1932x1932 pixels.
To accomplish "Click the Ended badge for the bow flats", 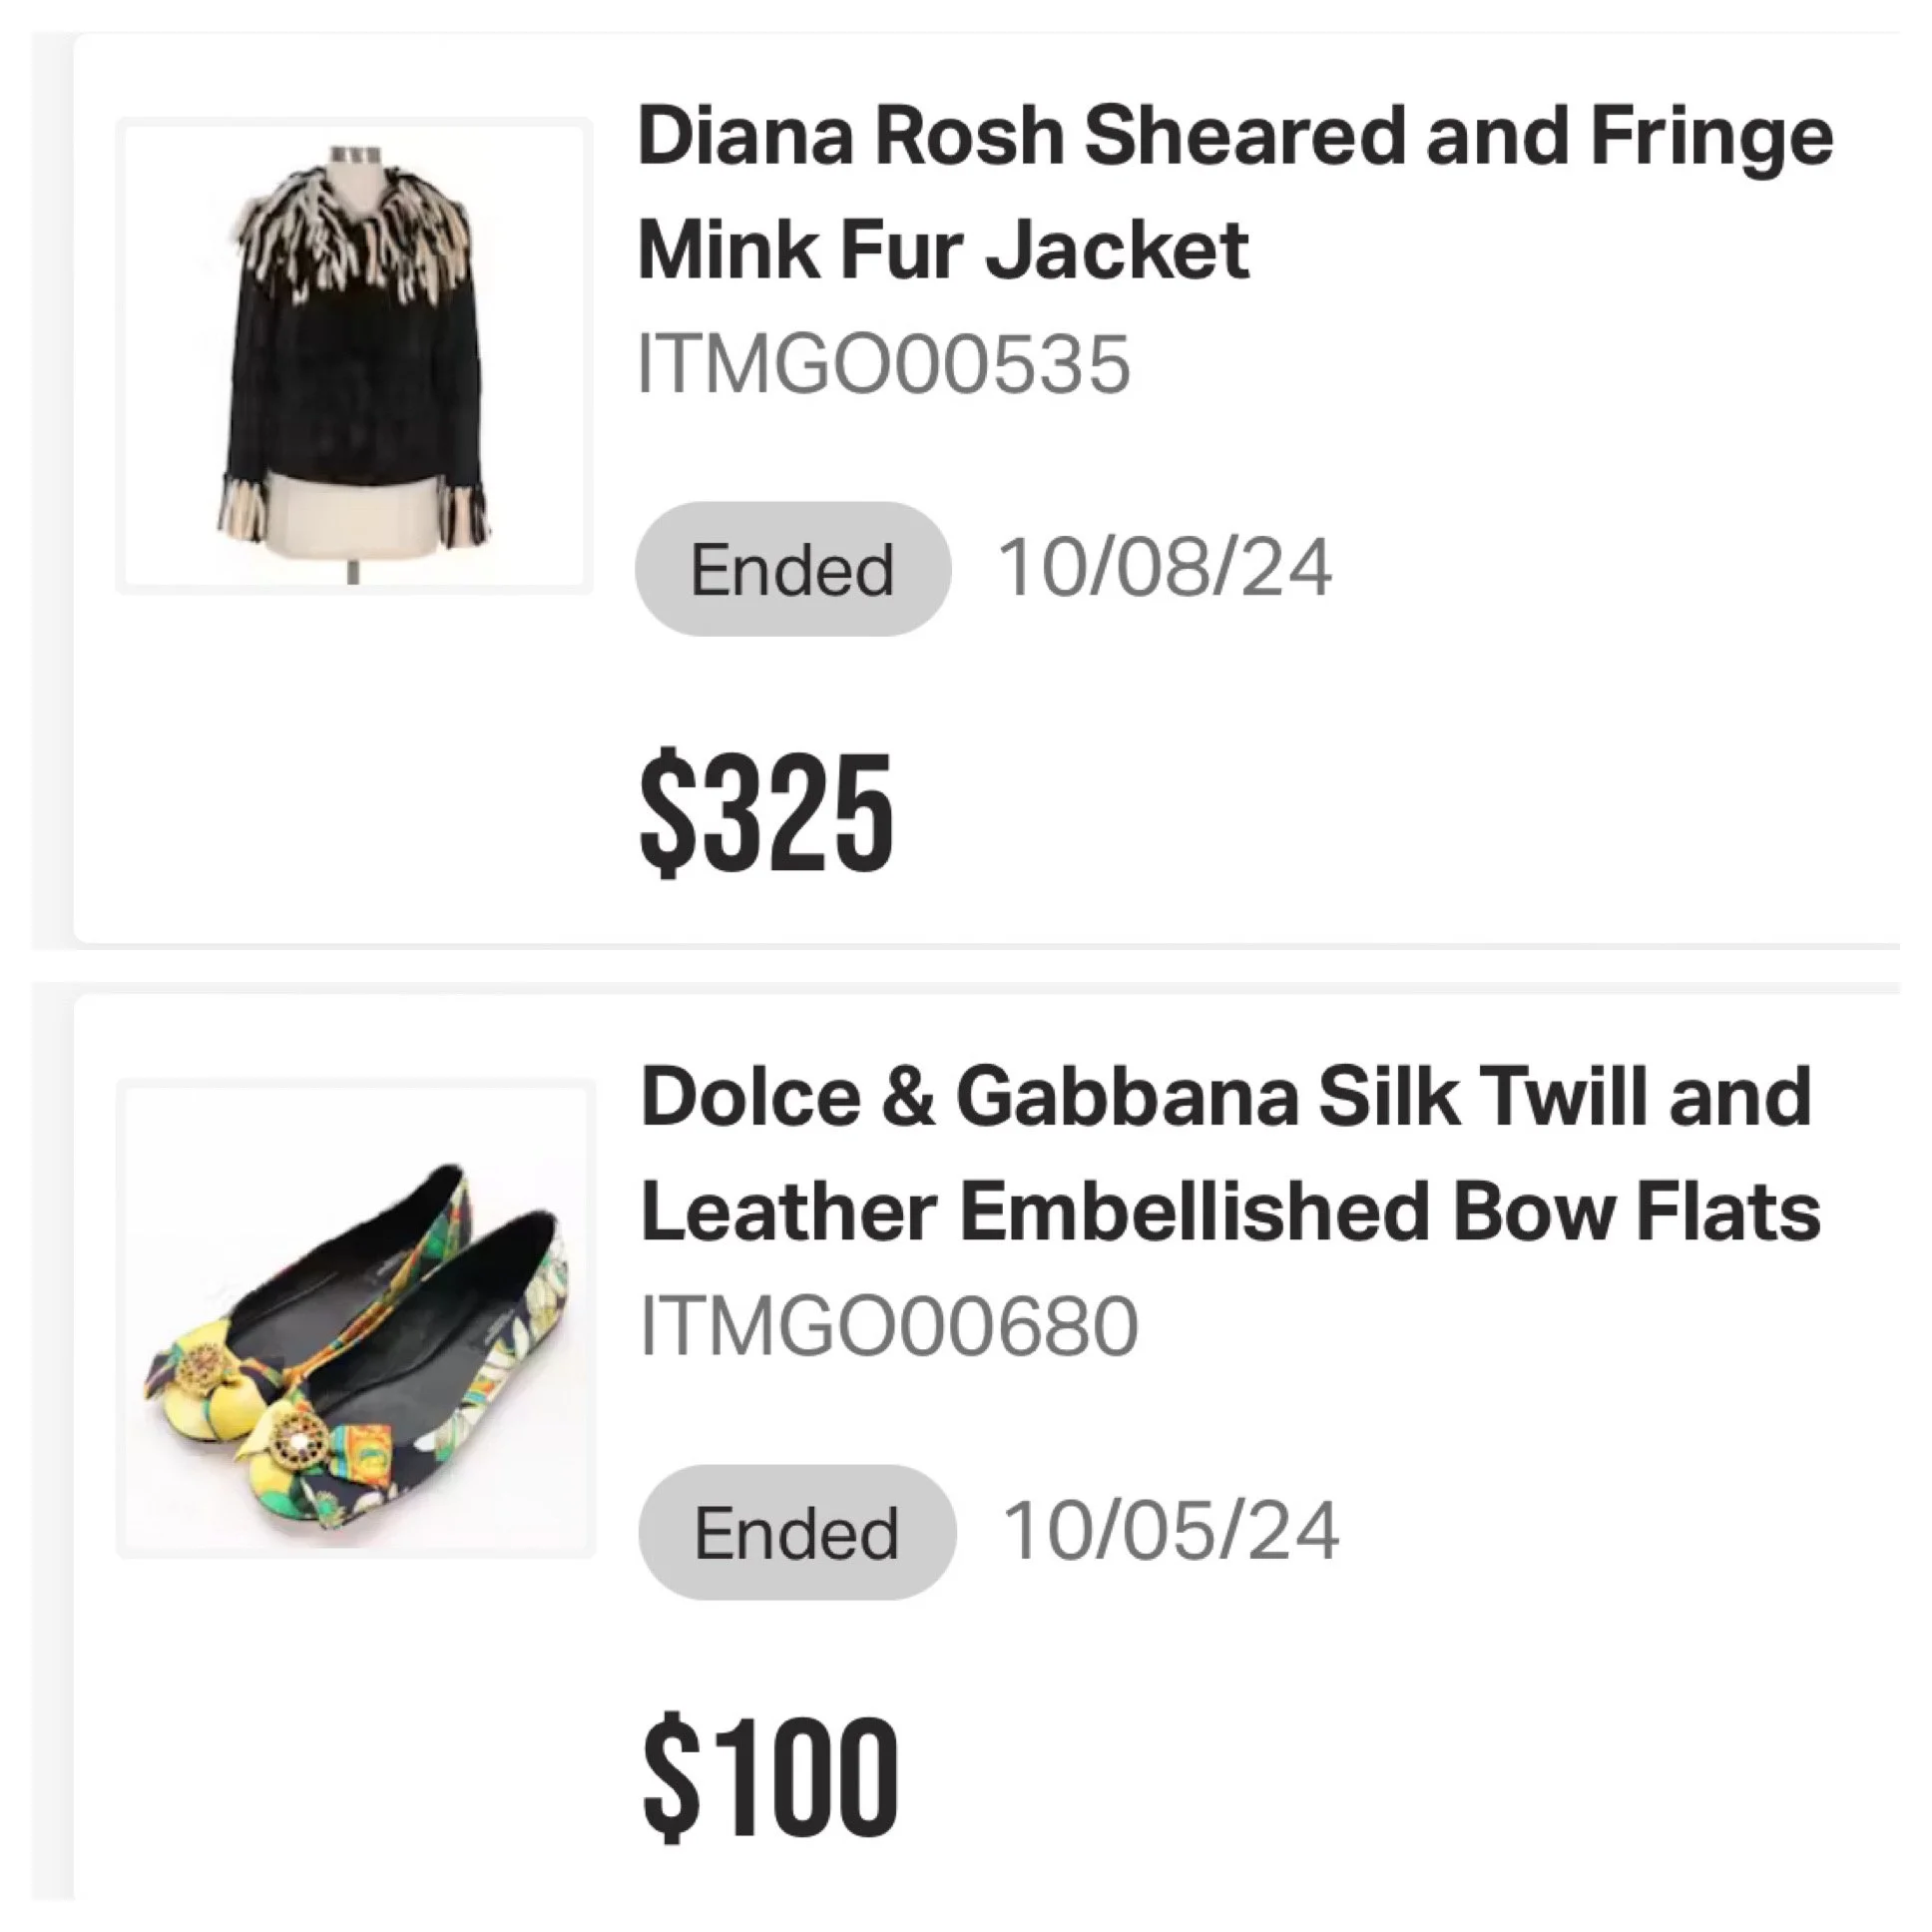I will [797, 1532].
